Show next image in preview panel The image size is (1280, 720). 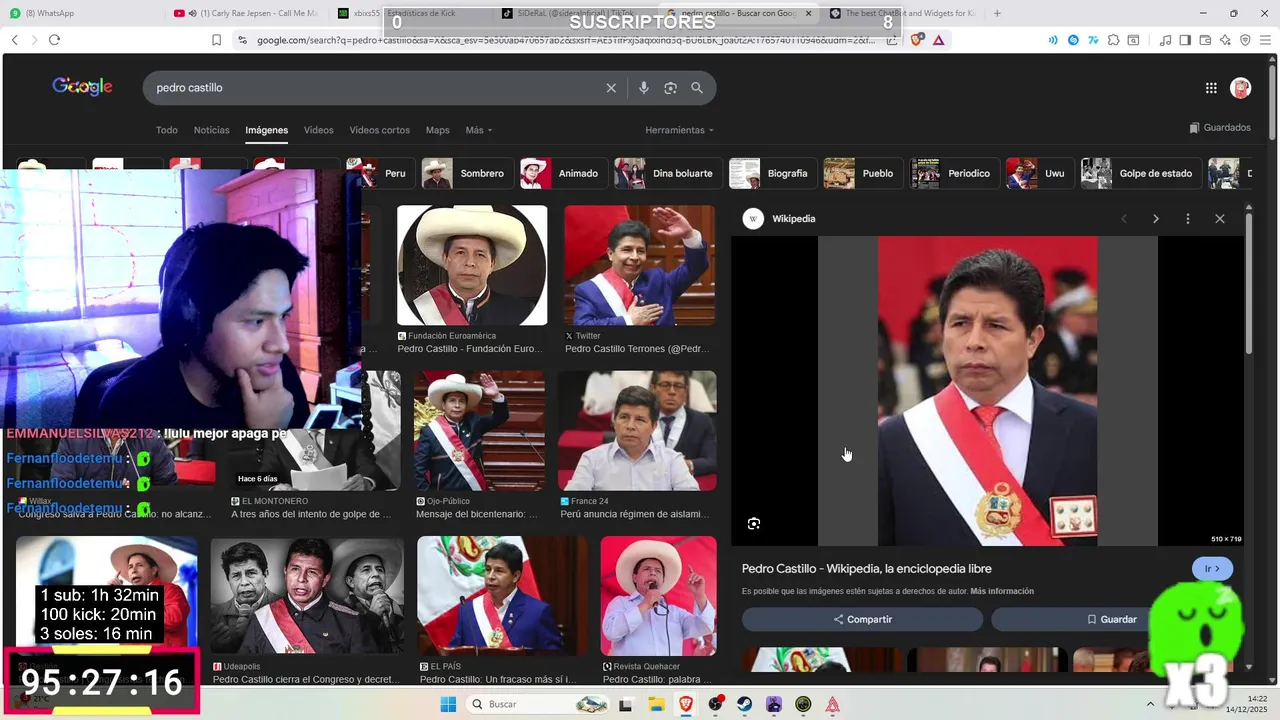tap(1156, 219)
